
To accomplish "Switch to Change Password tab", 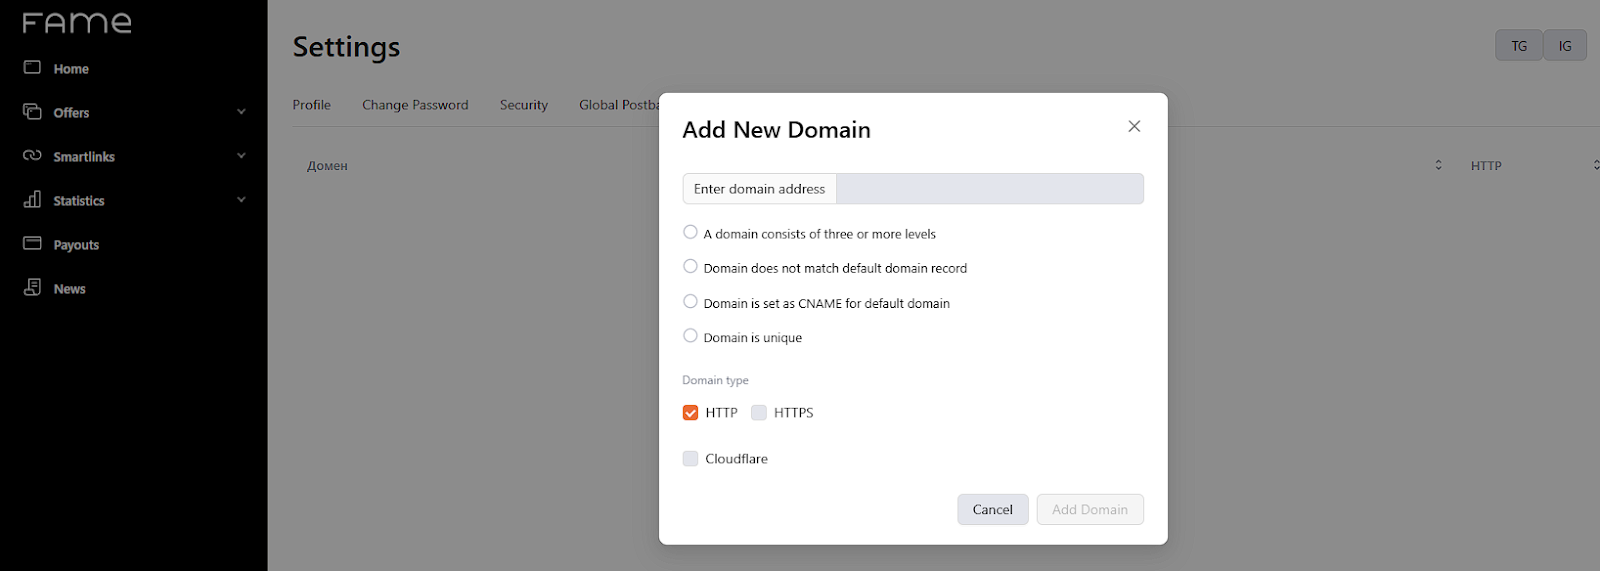I will tap(415, 104).
